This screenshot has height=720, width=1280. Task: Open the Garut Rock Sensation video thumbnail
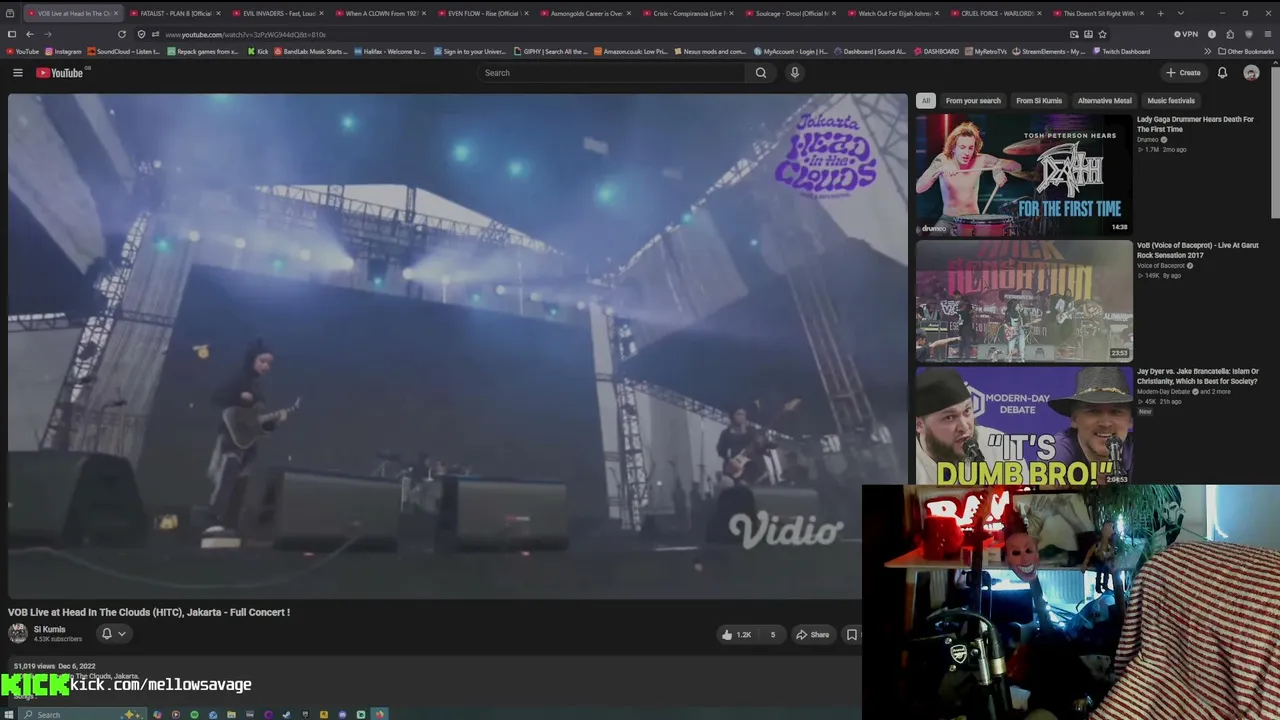1024,300
